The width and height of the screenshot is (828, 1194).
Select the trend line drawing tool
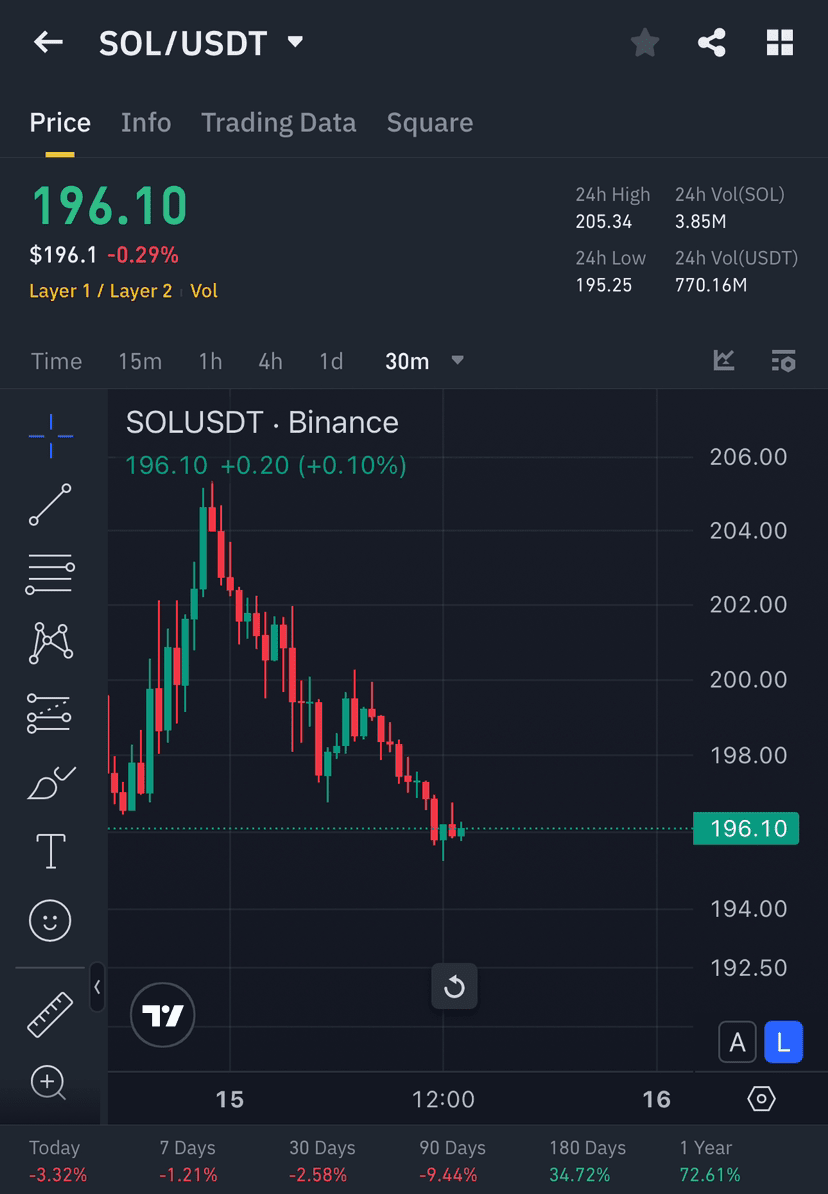coord(50,504)
